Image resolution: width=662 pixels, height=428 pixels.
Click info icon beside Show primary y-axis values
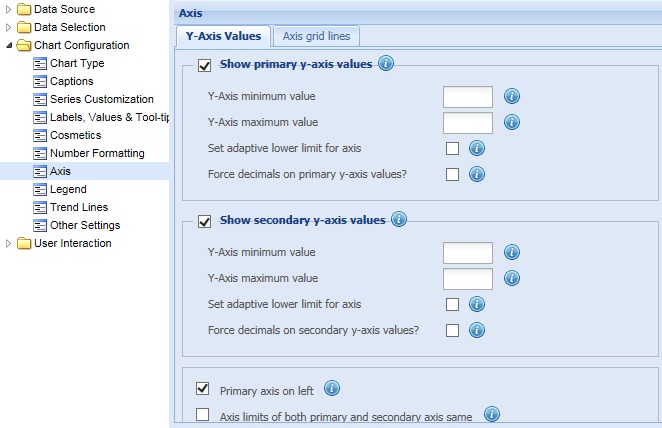pyautogui.click(x=386, y=64)
